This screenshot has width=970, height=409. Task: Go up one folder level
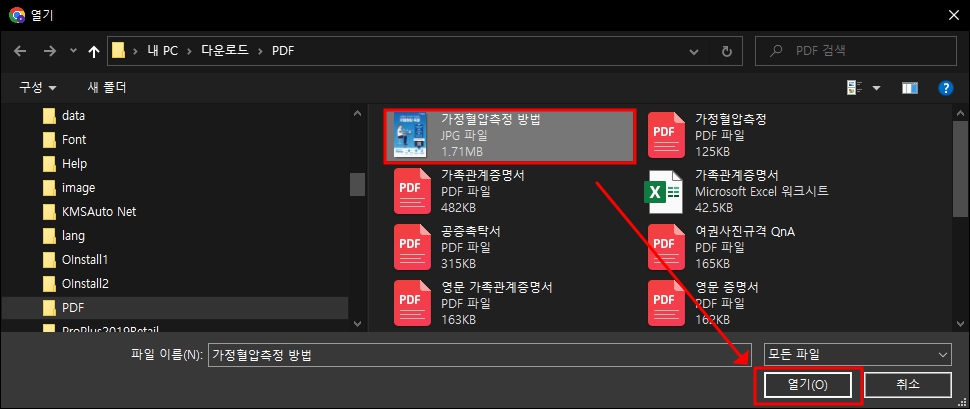pos(93,52)
